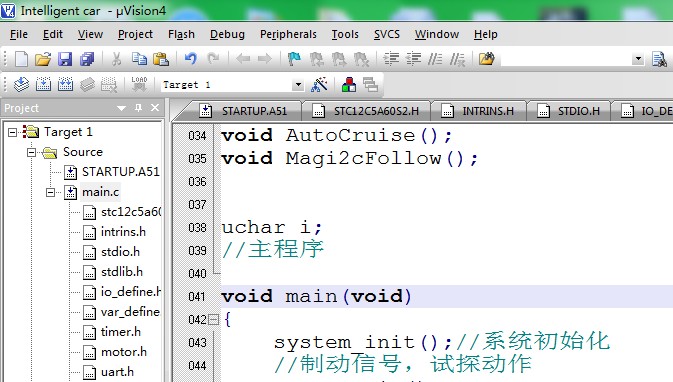Collapse the code block at line 042
The image size is (673, 382).
tap(213, 319)
